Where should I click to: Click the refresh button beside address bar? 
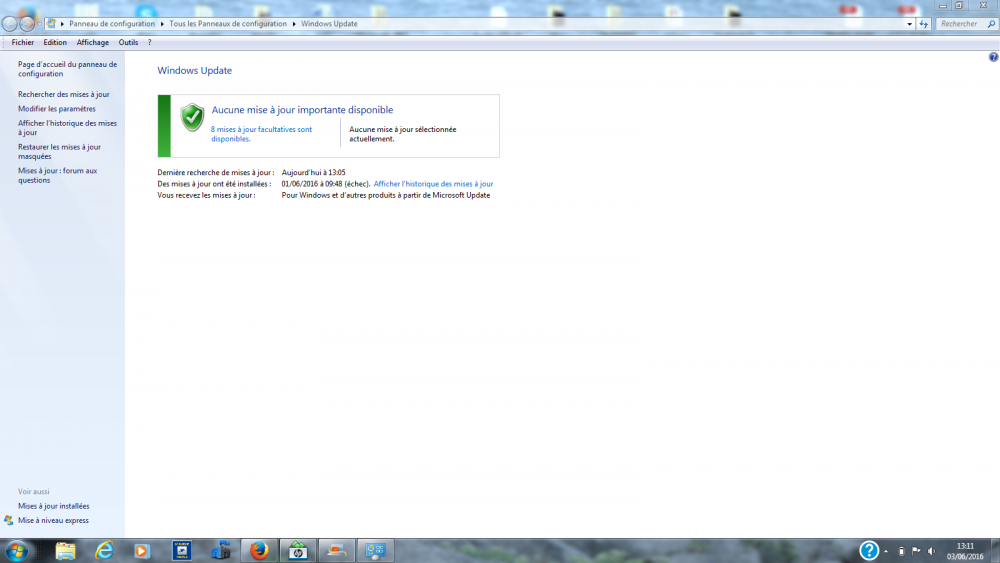point(924,23)
